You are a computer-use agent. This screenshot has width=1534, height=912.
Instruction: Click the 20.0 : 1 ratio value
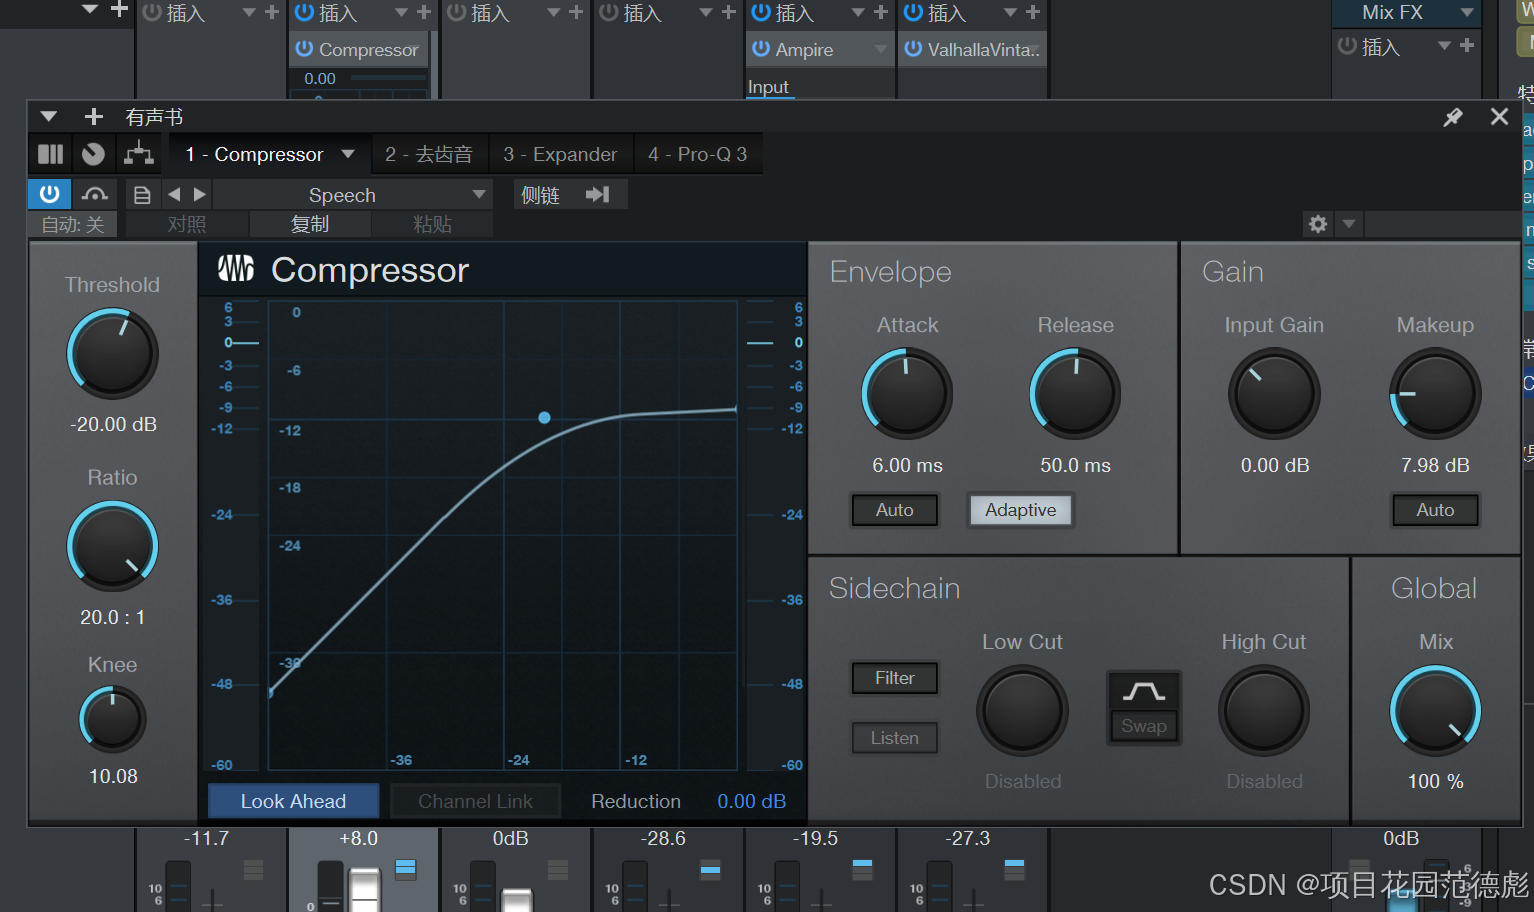pos(113,617)
